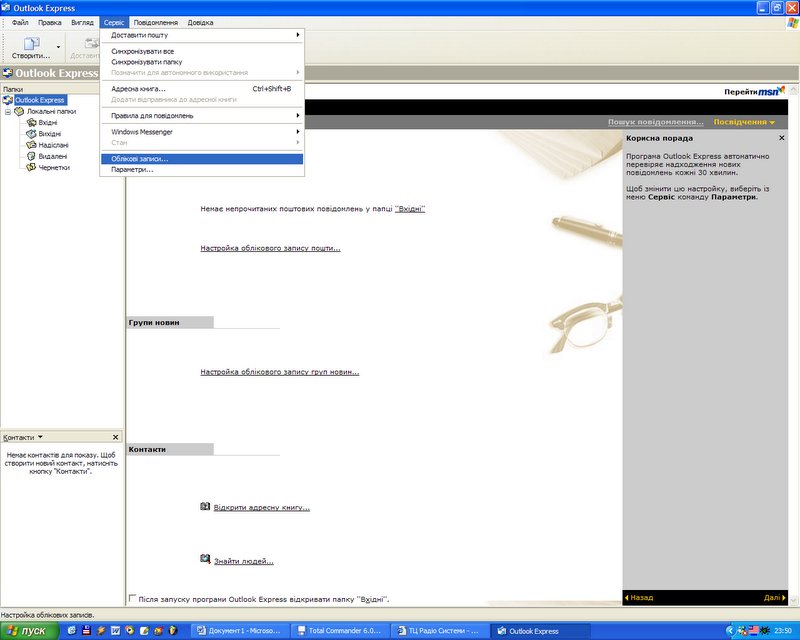
Task: Close the open Сервіс menu
Action: (x=114, y=22)
